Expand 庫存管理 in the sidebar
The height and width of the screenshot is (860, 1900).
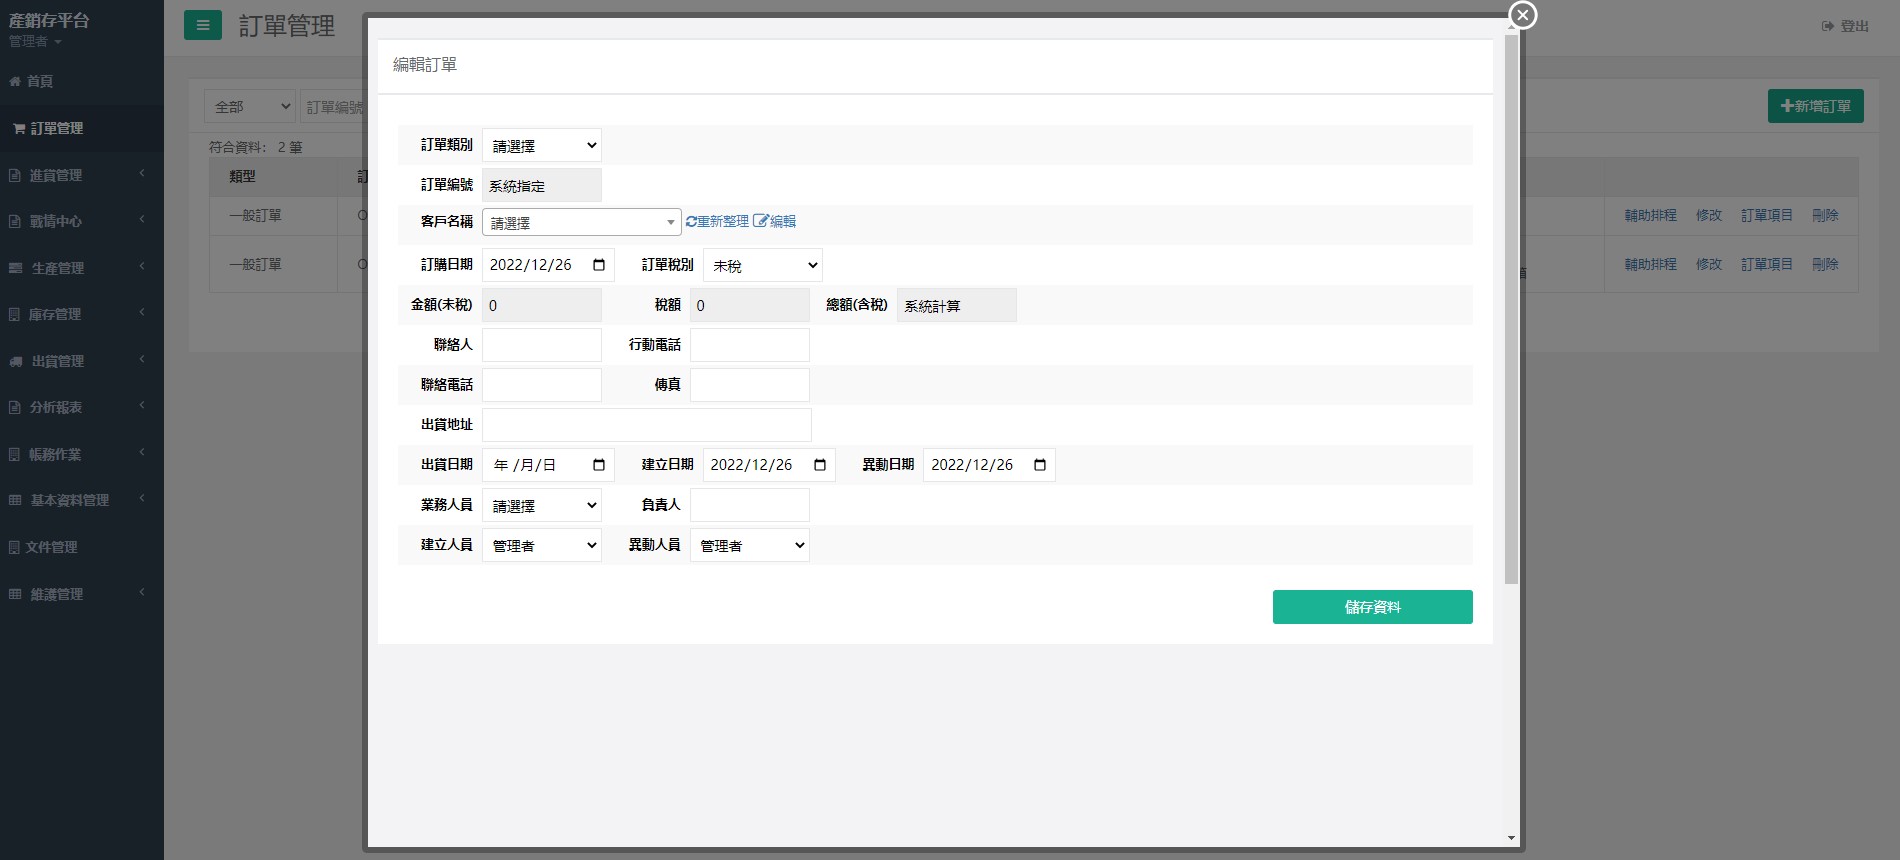point(82,314)
